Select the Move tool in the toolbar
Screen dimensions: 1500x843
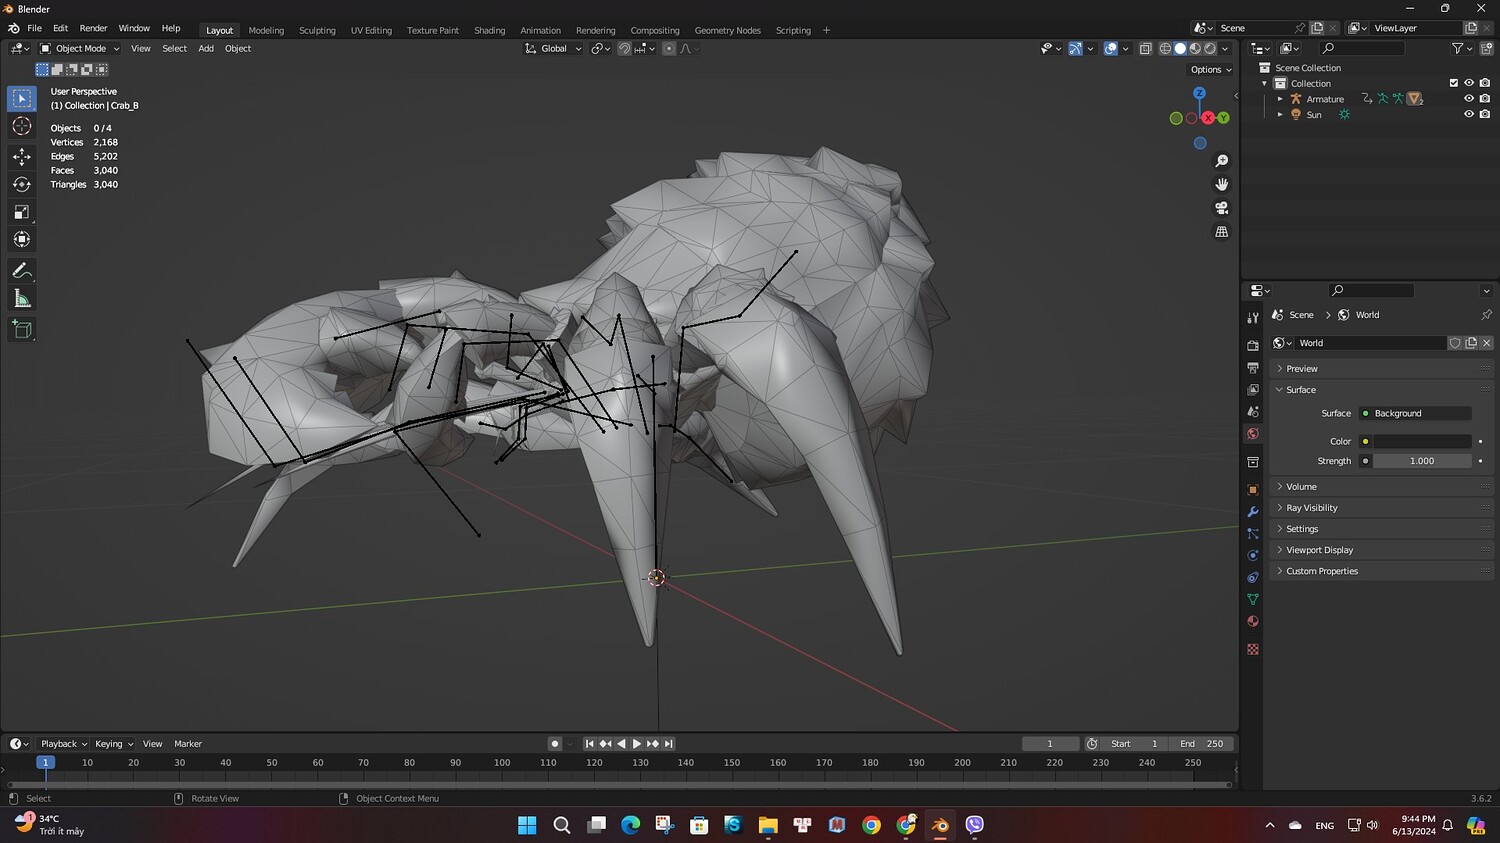[21, 156]
